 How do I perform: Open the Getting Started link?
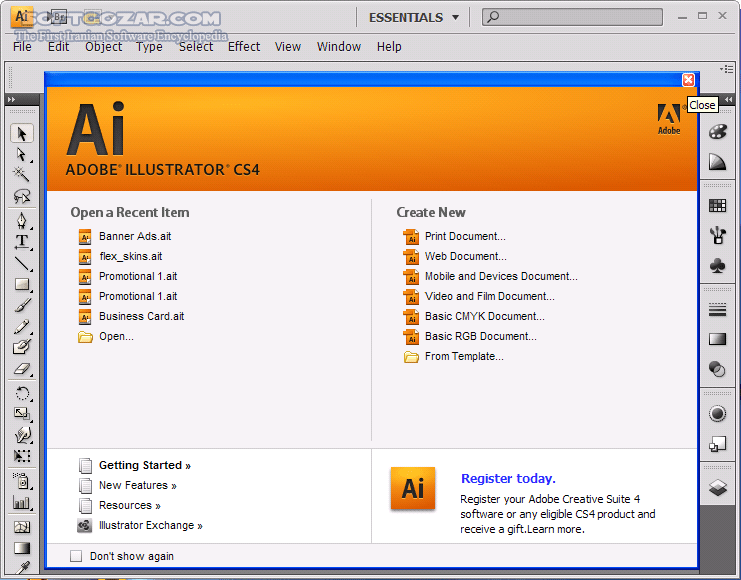[x=145, y=466]
